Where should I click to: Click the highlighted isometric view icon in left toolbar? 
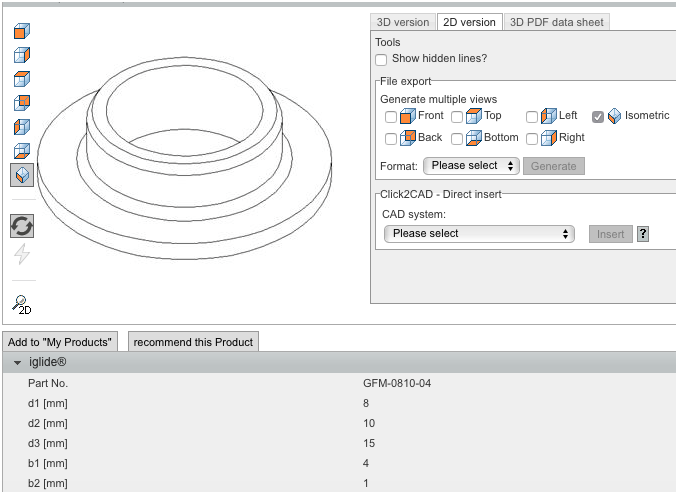tap(21, 175)
